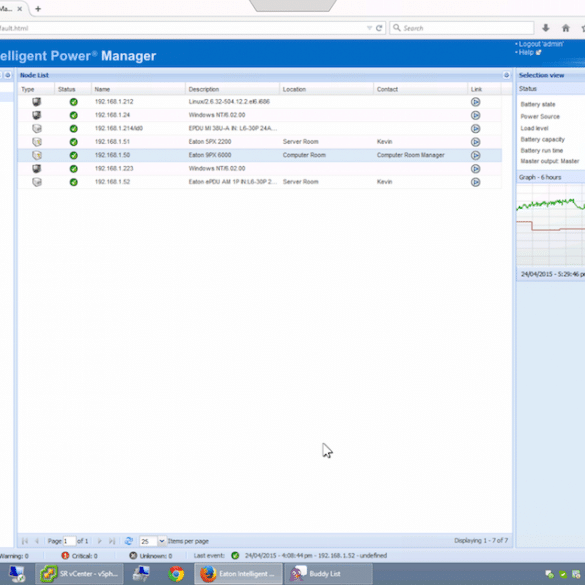
Task: Sort by Contact column header
Action: 420,89
